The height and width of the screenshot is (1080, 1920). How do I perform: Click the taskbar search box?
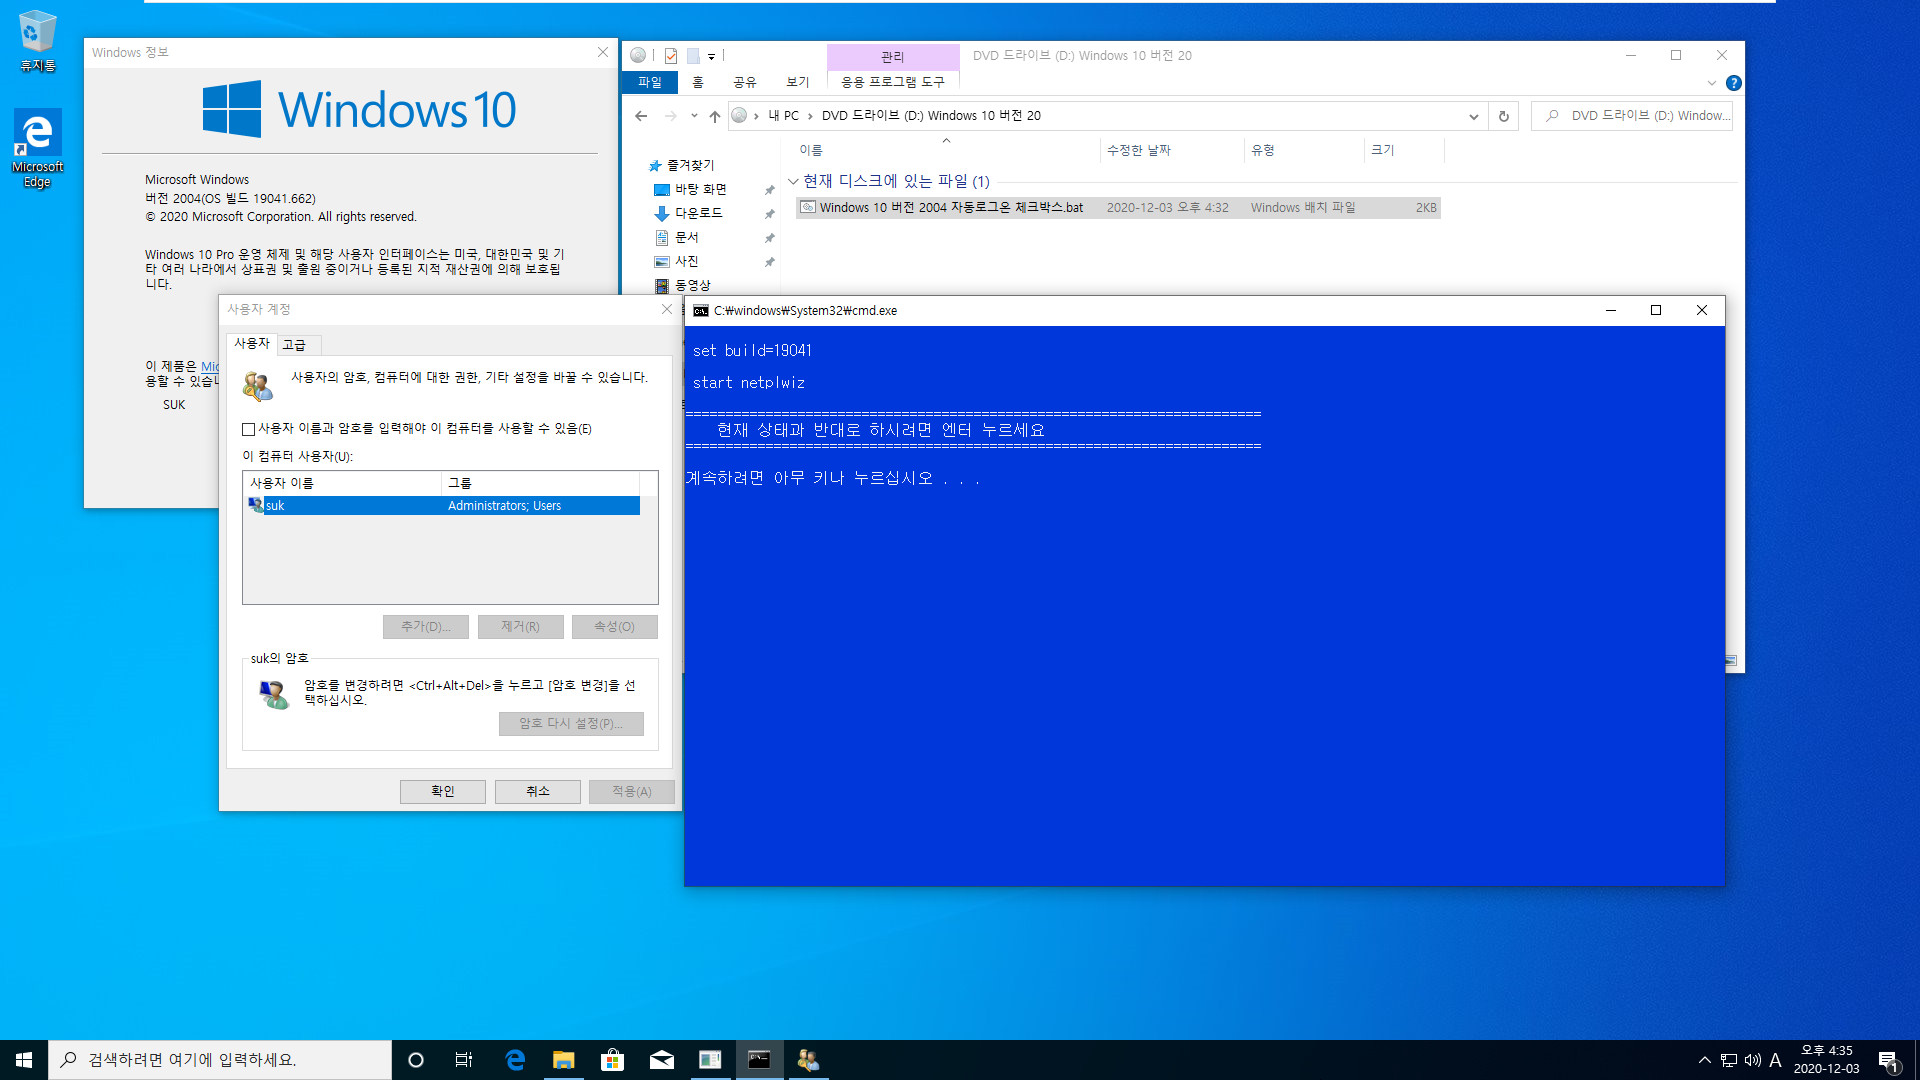pos(220,1060)
